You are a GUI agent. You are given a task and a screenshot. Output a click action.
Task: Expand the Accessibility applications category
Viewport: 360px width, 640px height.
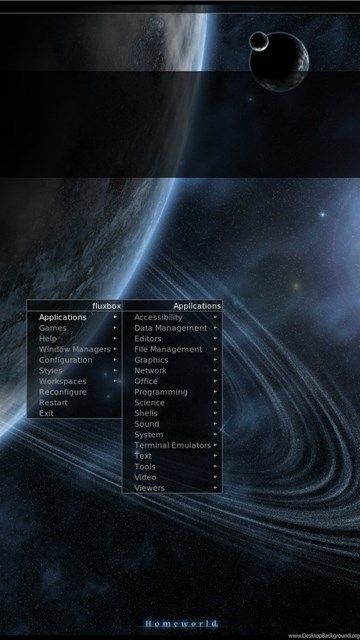(x=172, y=317)
